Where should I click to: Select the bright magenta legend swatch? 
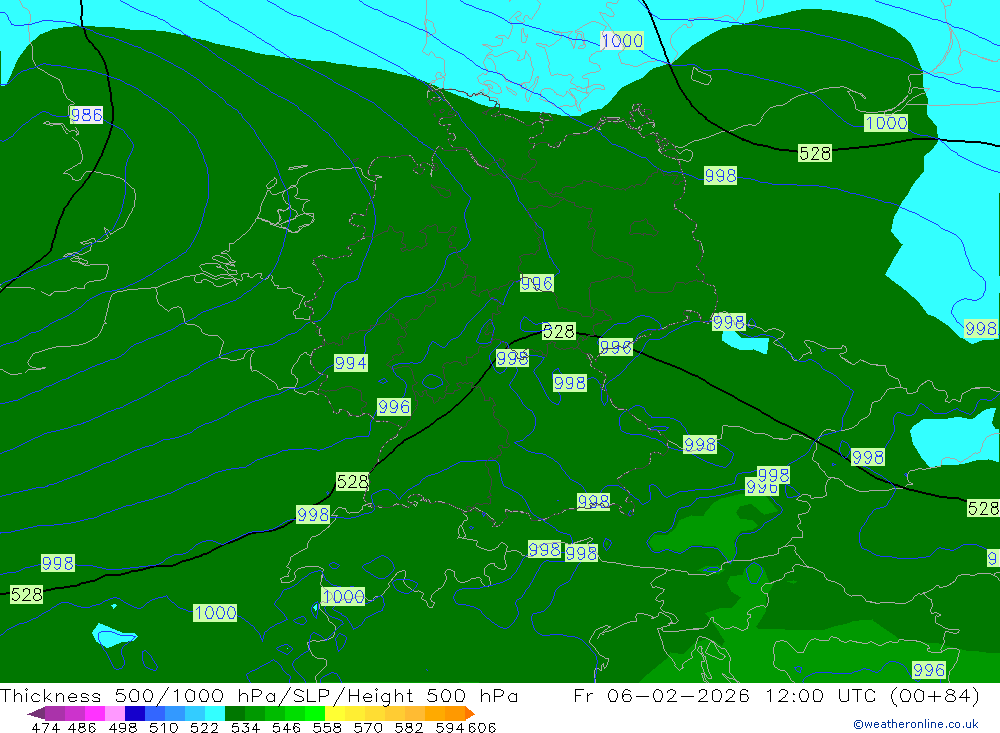click(93, 713)
